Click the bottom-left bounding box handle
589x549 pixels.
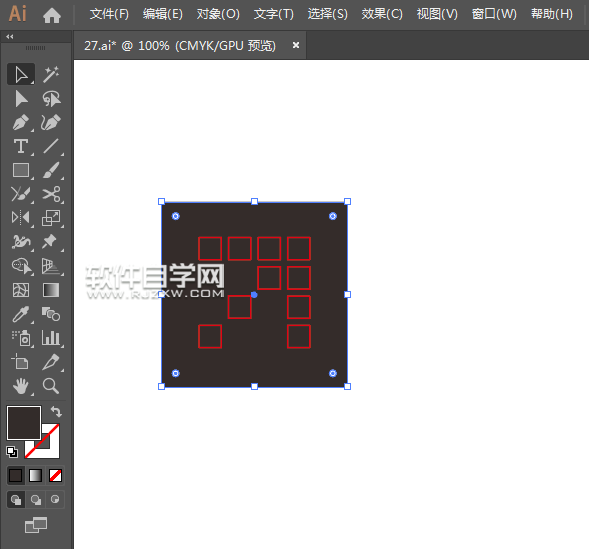[x=162, y=386]
